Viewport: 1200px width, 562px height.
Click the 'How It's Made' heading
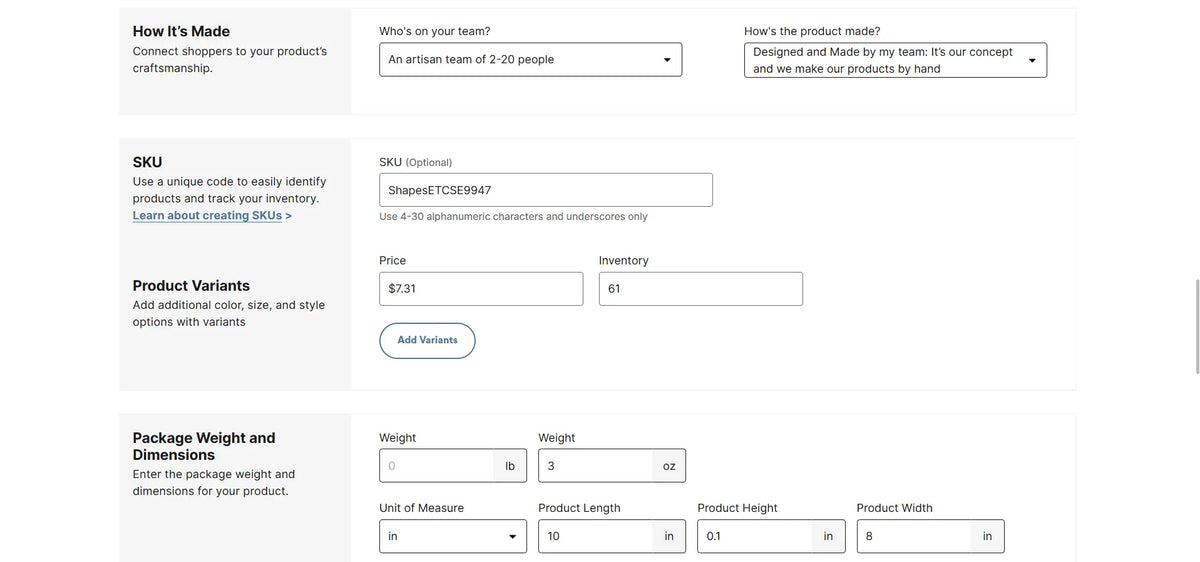(181, 31)
